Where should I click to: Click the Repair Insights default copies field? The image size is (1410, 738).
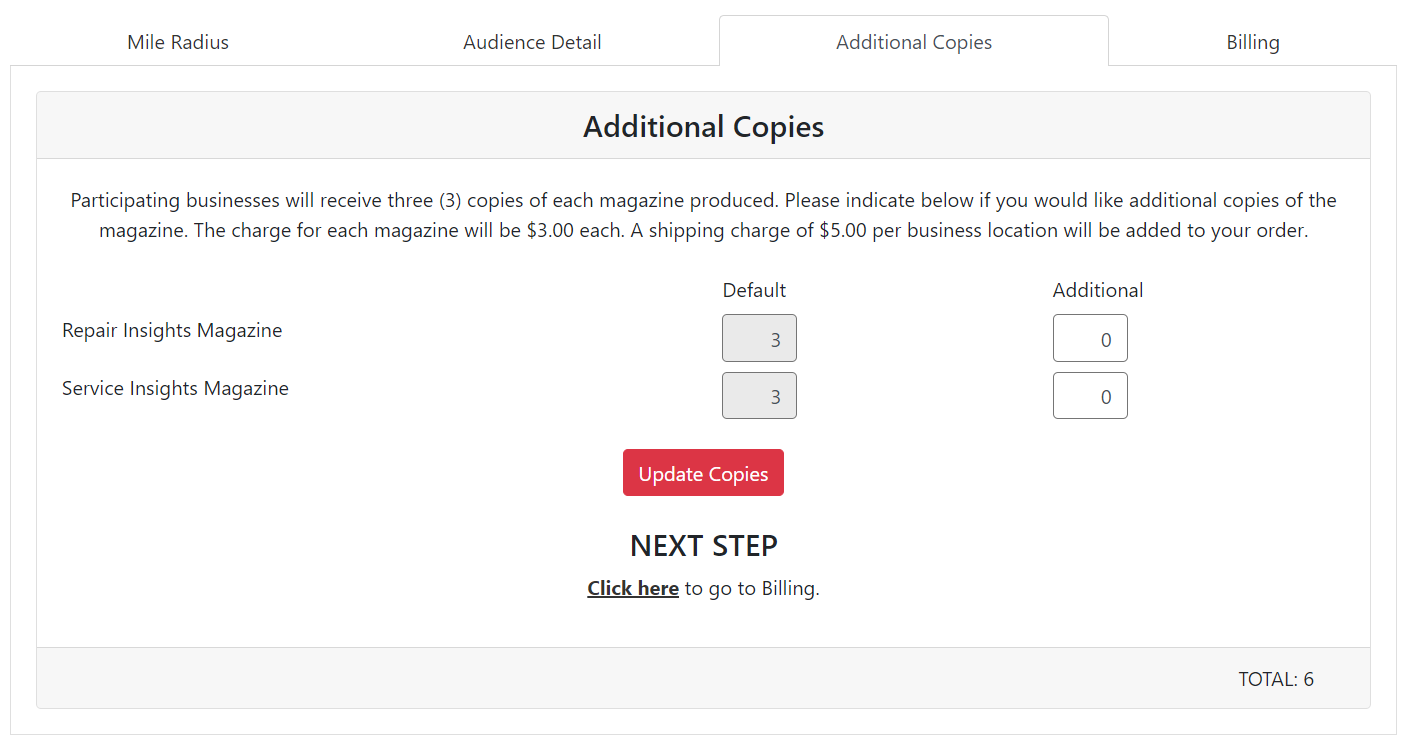tap(759, 339)
